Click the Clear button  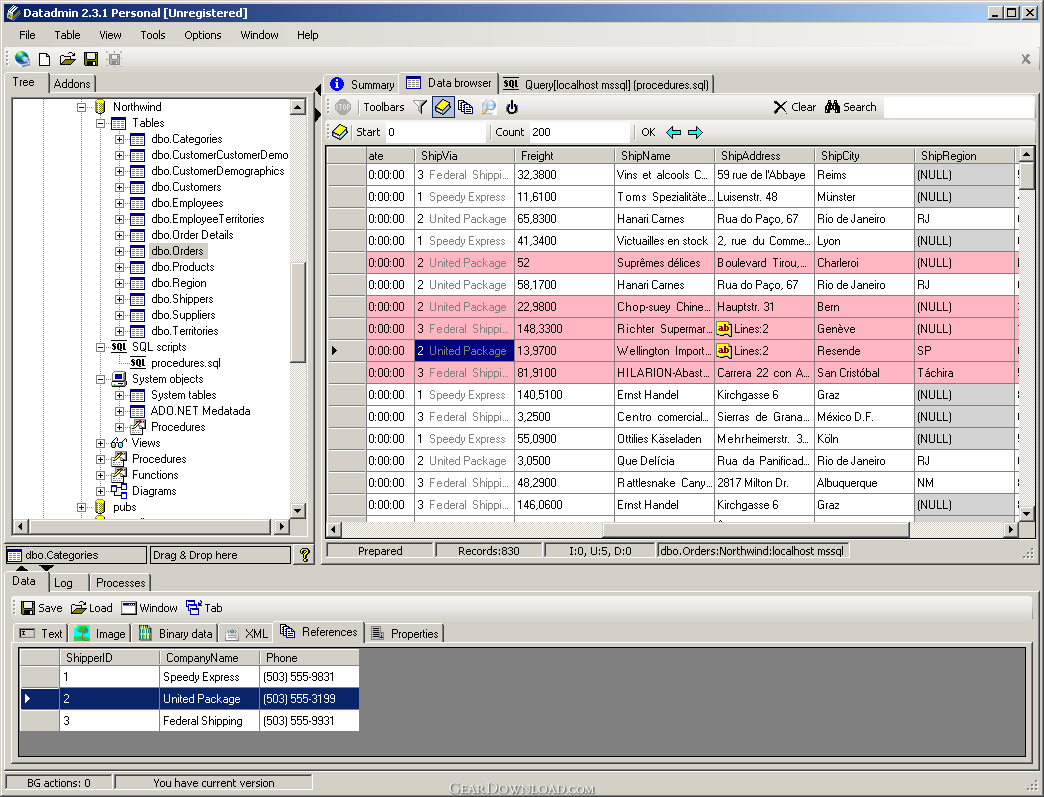pos(794,107)
